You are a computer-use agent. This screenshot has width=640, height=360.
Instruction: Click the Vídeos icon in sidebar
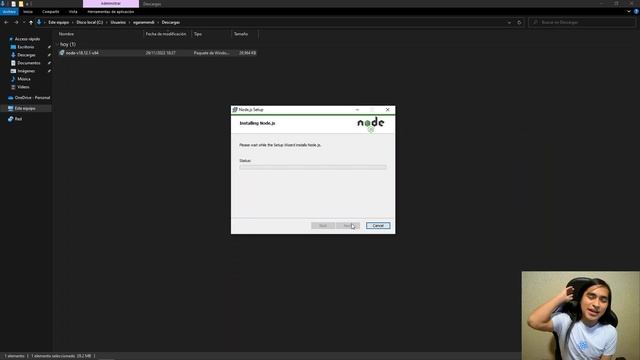pyautogui.click(x=13, y=87)
